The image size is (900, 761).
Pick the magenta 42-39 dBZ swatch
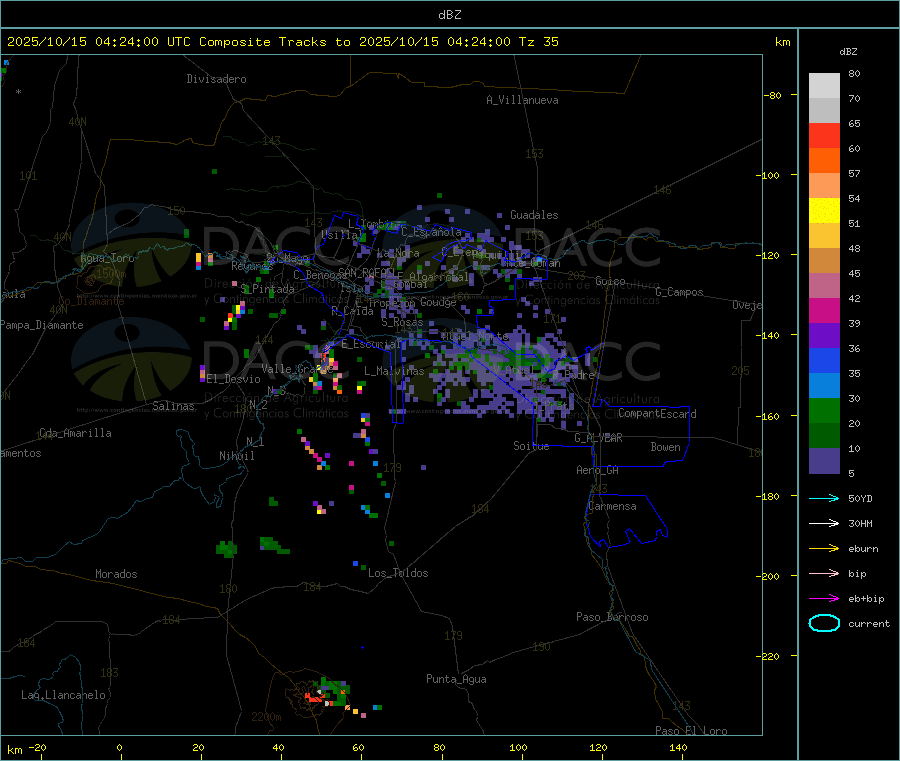824,311
